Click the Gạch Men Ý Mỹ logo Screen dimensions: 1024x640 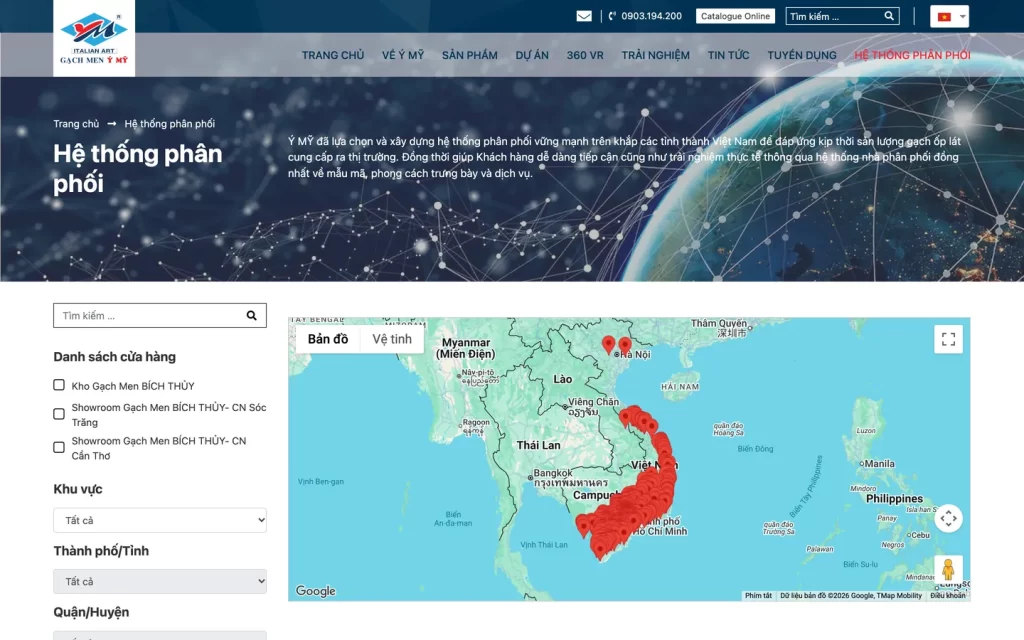tap(94, 38)
